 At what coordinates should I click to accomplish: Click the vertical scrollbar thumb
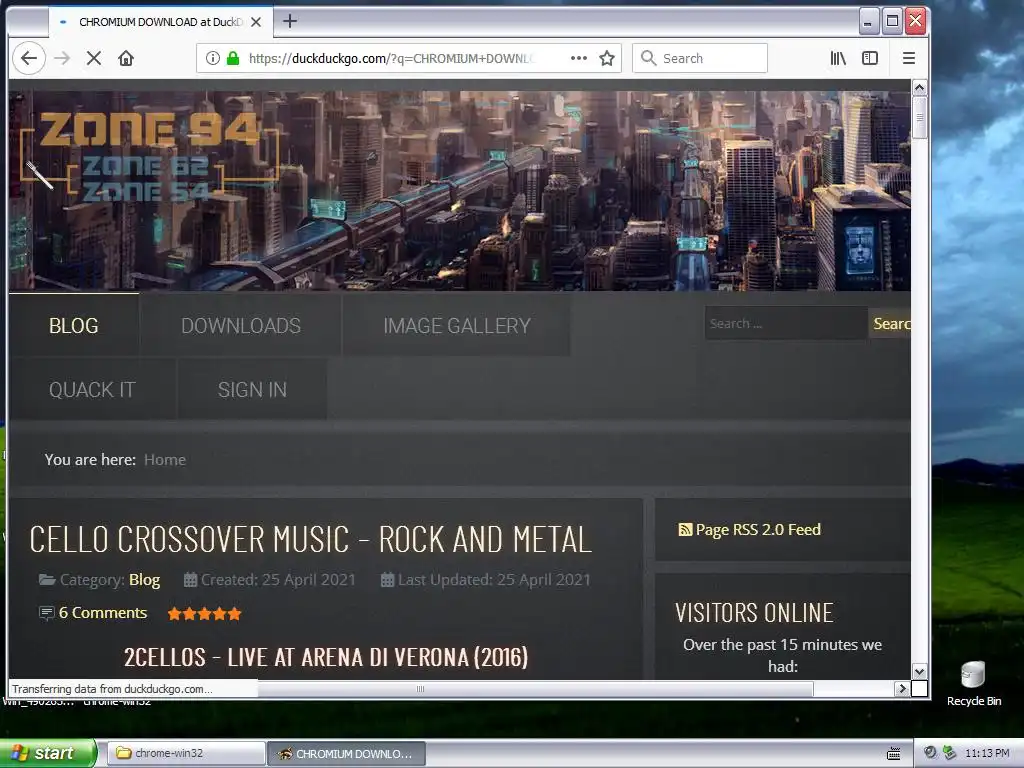point(920,118)
